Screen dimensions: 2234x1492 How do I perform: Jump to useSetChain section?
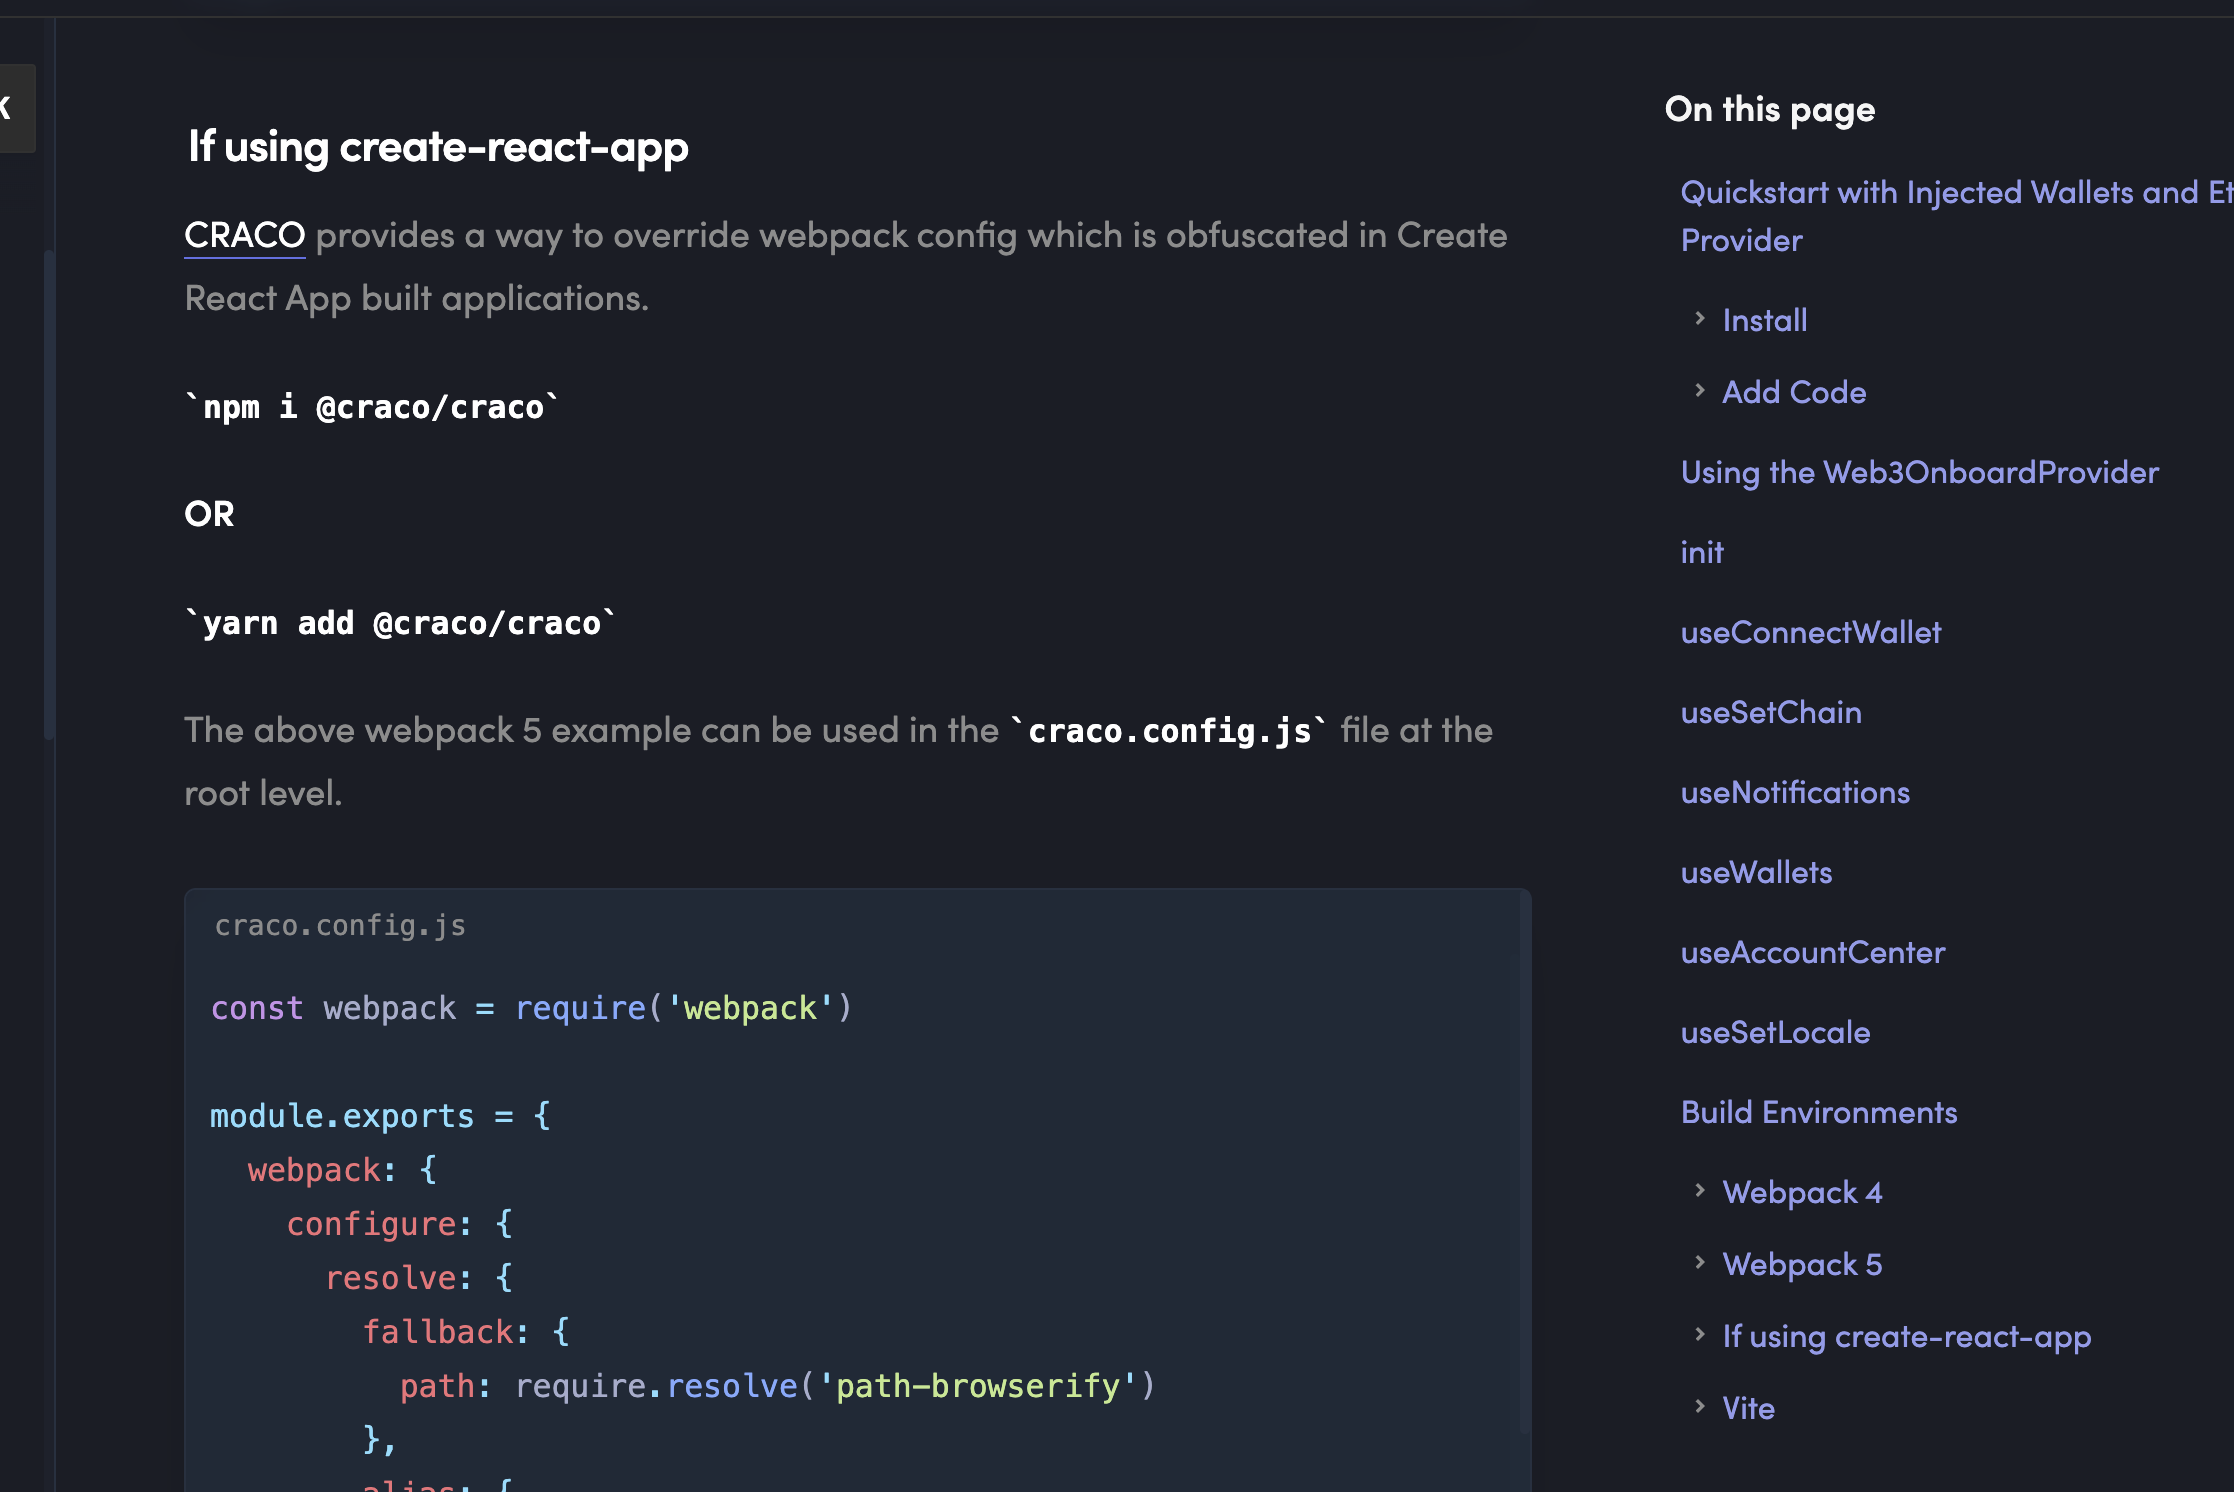pos(1770,712)
